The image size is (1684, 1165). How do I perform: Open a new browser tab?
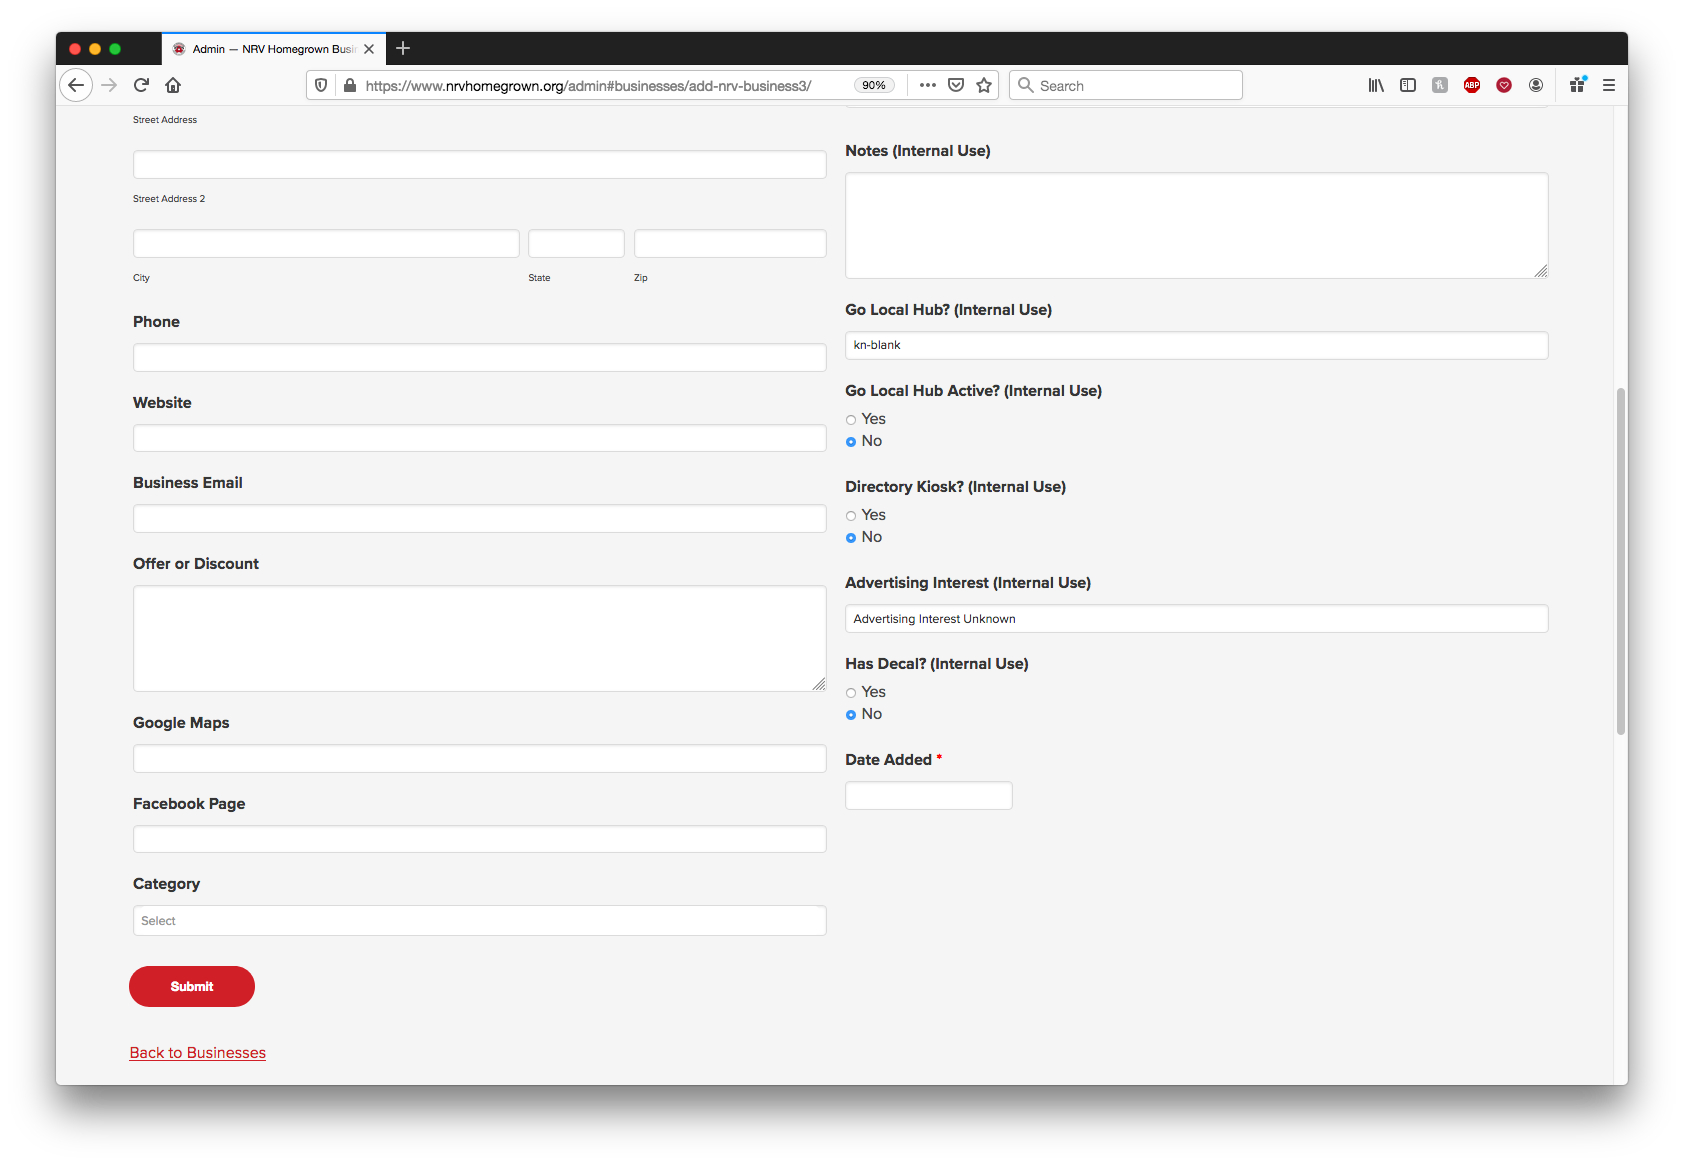(403, 48)
